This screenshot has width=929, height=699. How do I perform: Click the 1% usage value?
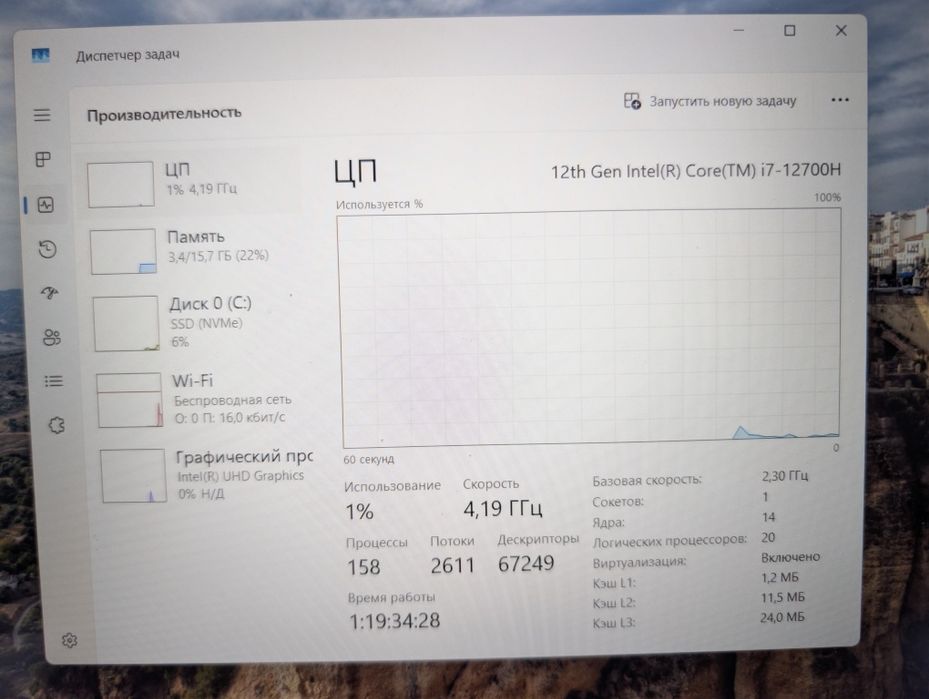coord(360,511)
